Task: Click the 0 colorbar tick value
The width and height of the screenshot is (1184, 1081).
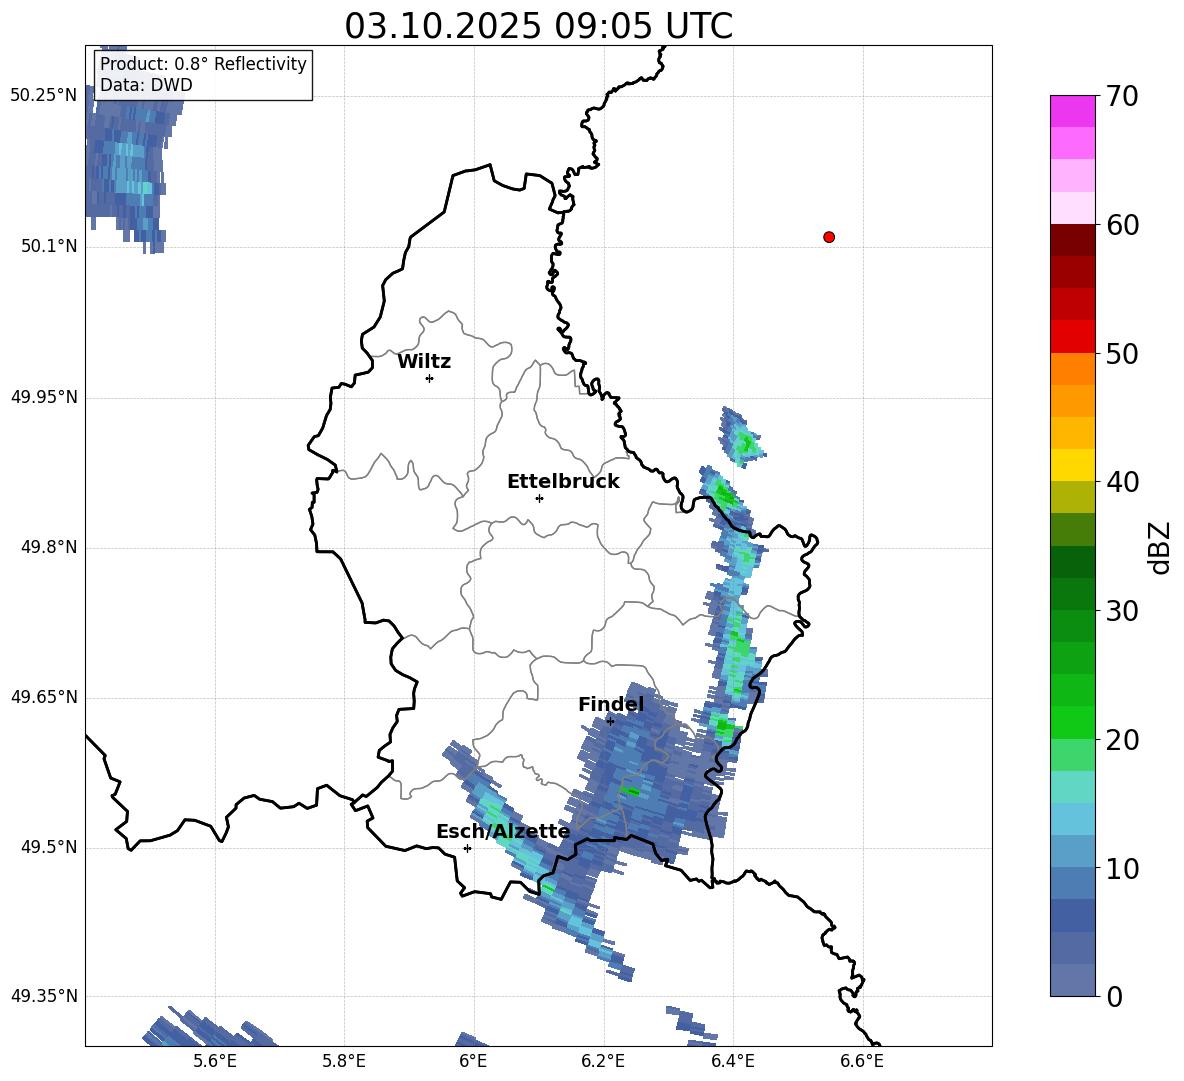Action: (1114, 996)
